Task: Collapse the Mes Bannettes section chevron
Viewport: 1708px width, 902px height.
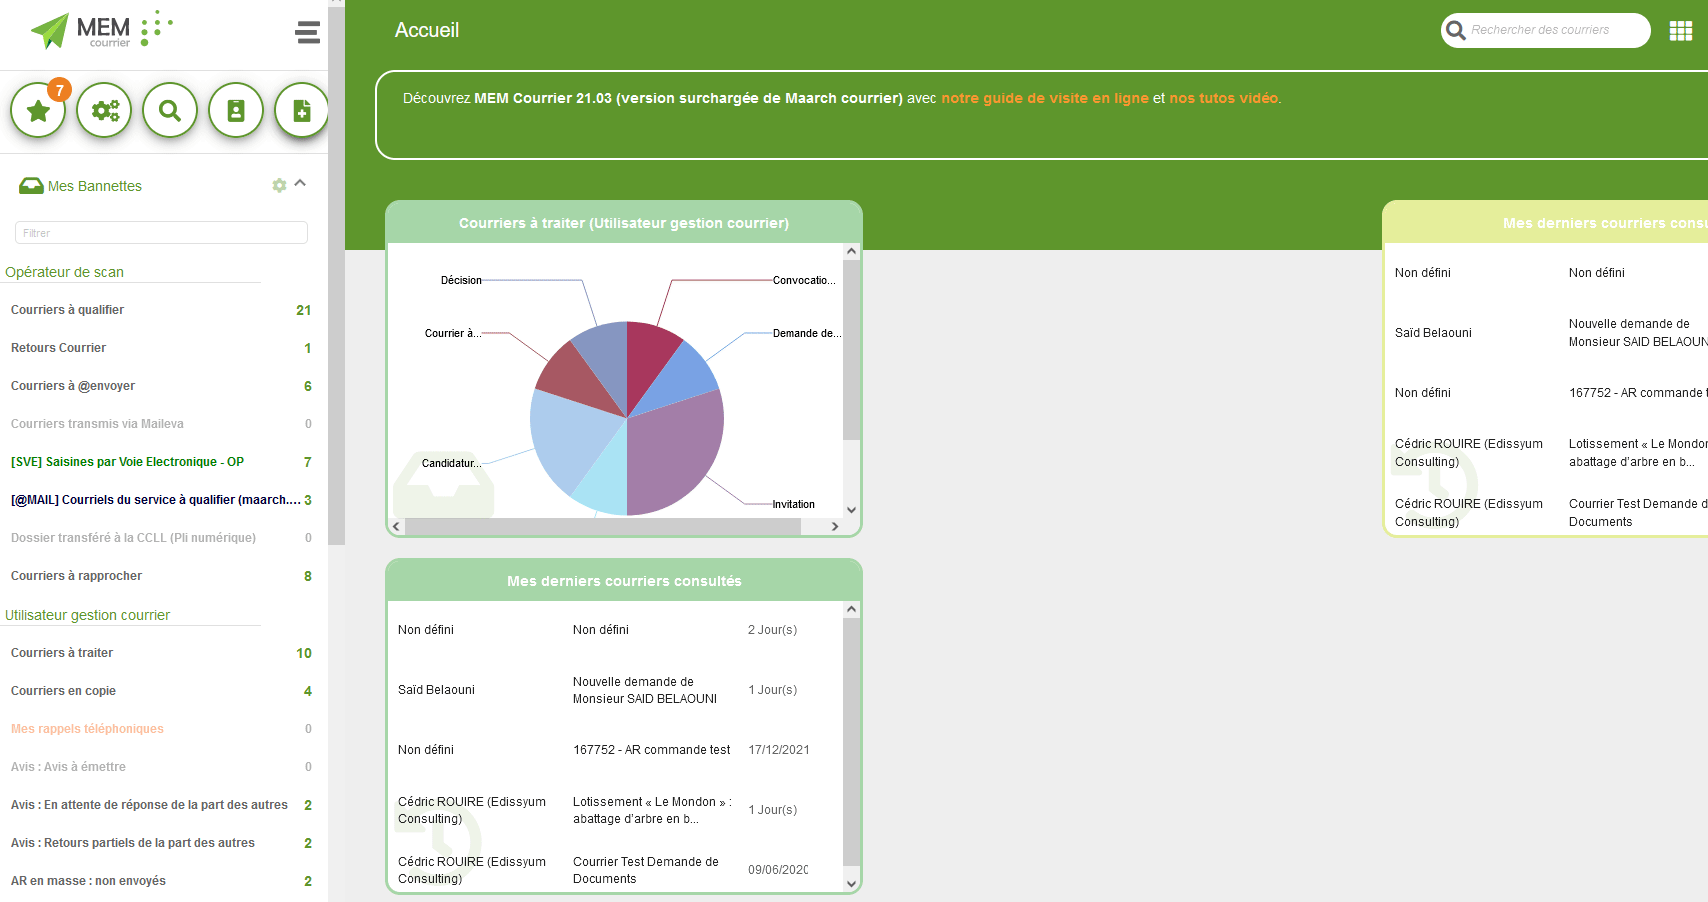Action: pos(300,184)
